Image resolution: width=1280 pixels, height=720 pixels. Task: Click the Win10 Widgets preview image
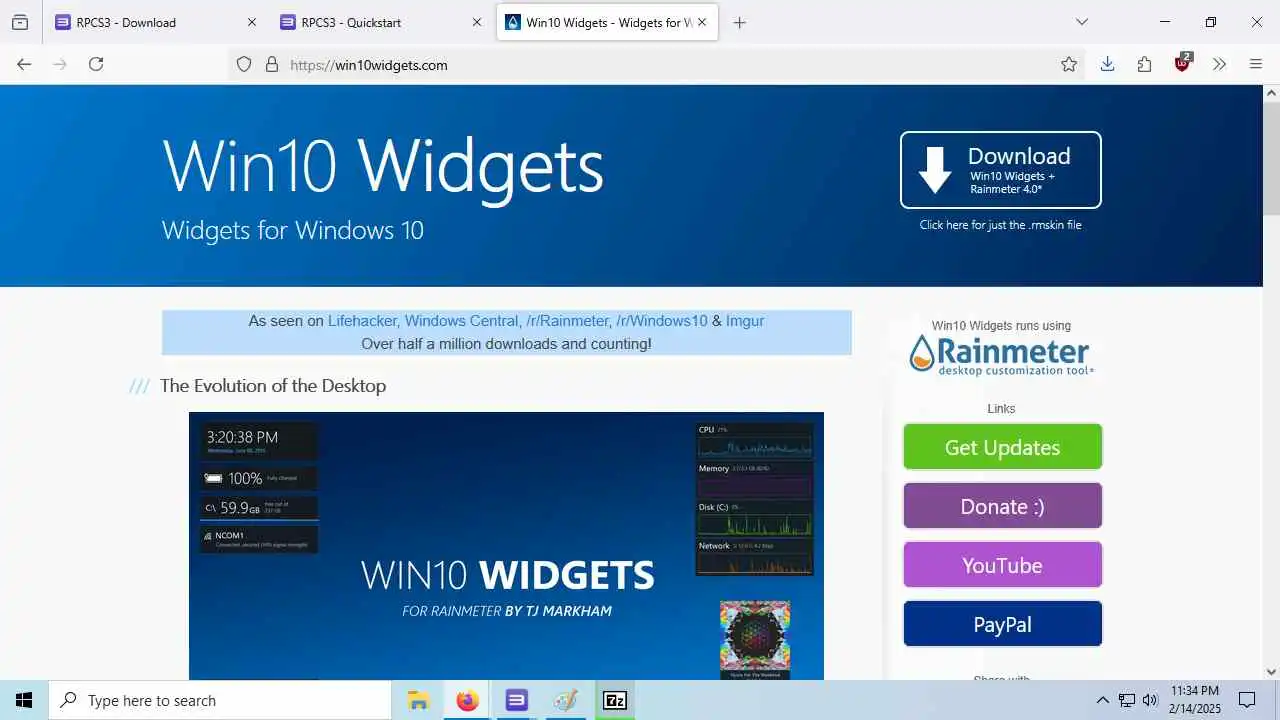[x=506, y=546]
